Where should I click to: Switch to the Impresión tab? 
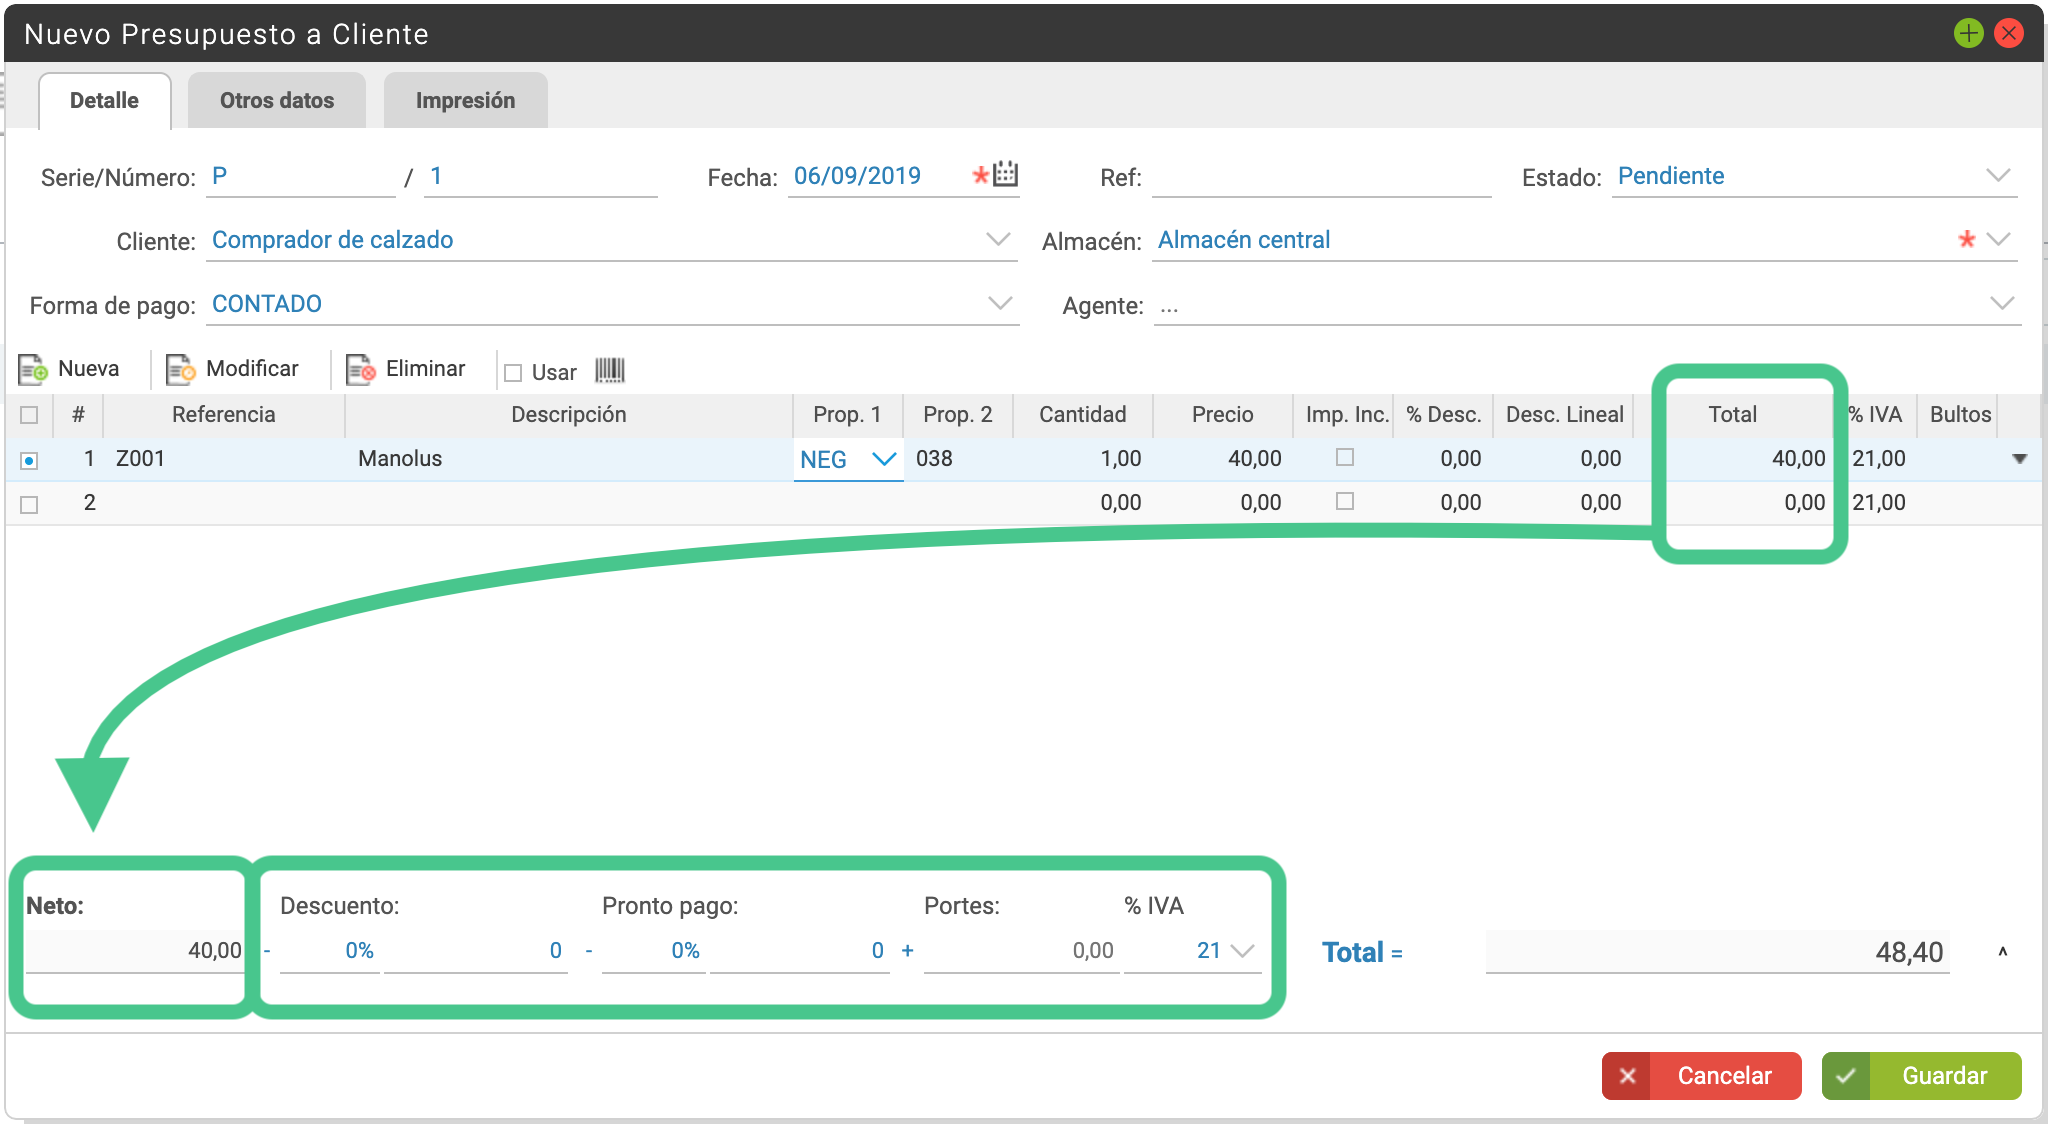point(465,100)
